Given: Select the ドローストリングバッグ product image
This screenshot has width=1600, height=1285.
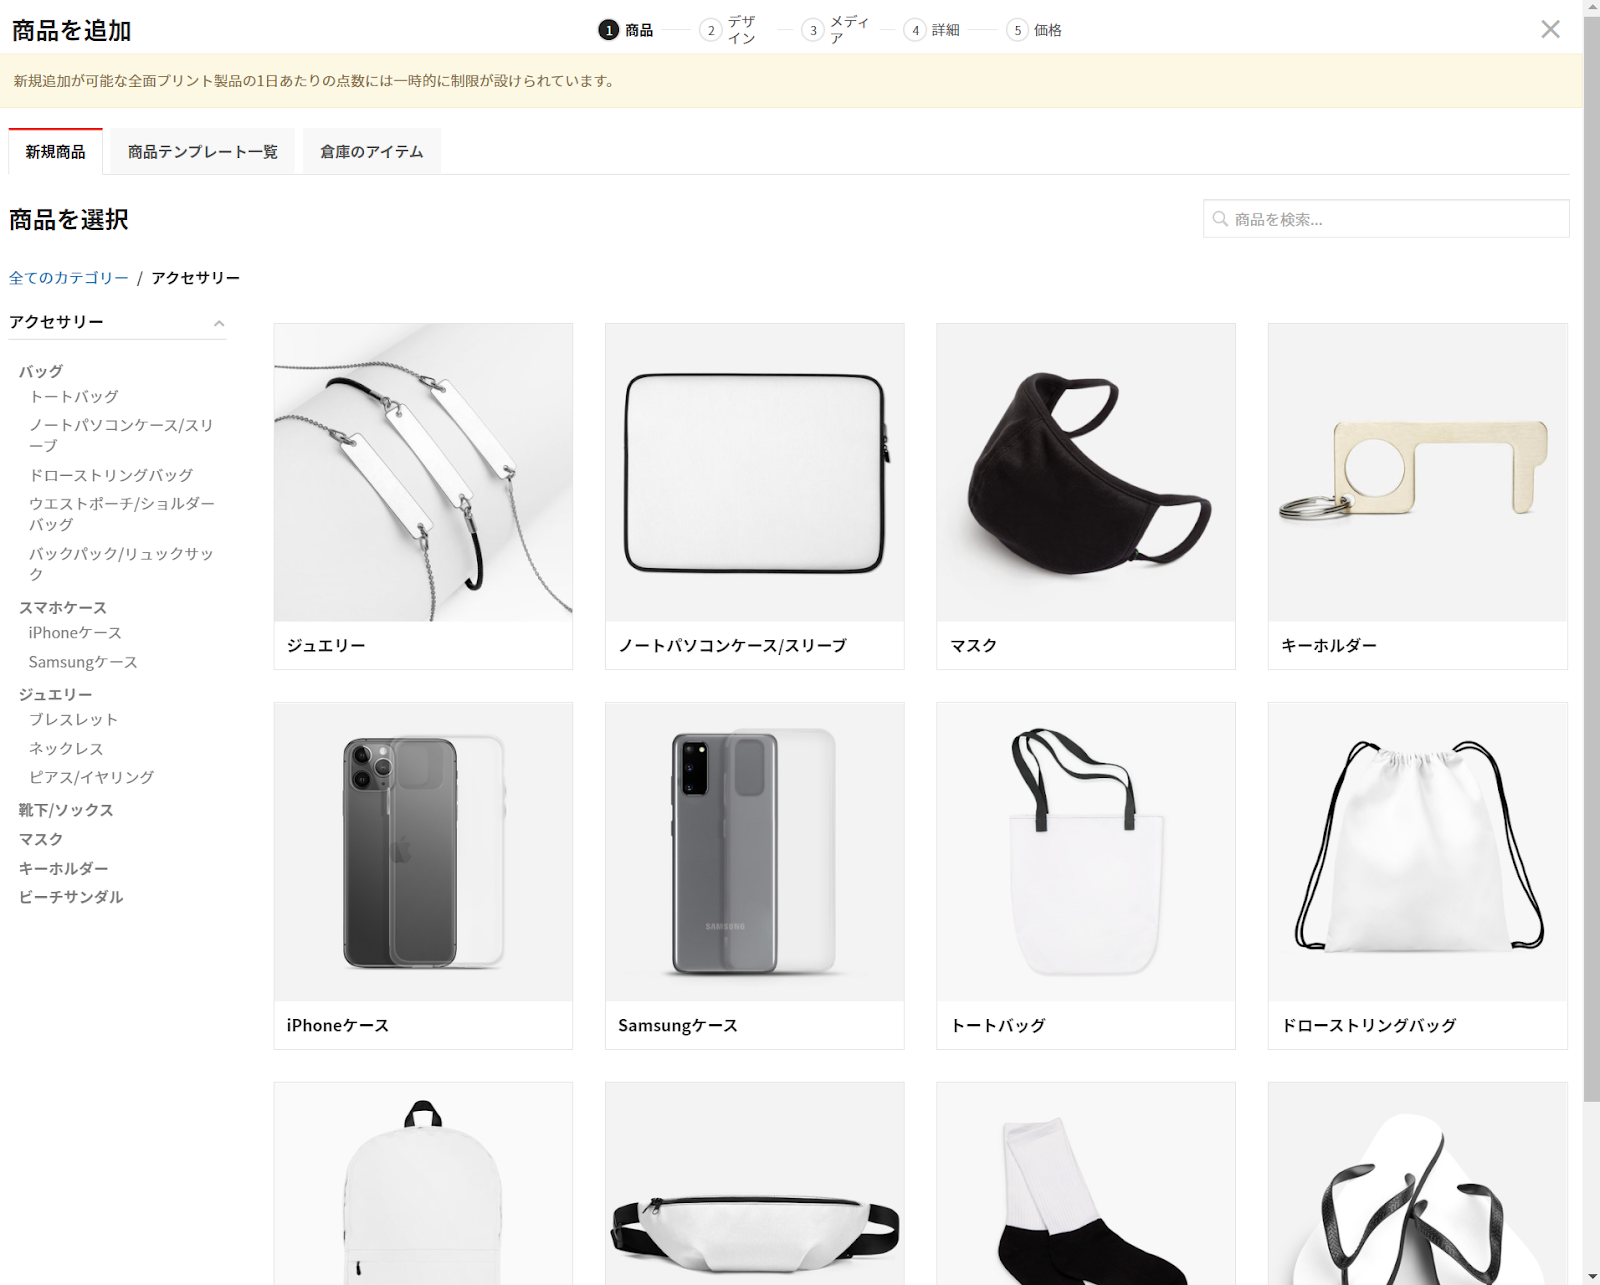Looking at the screenshot, I should [x=1418, y=852].
